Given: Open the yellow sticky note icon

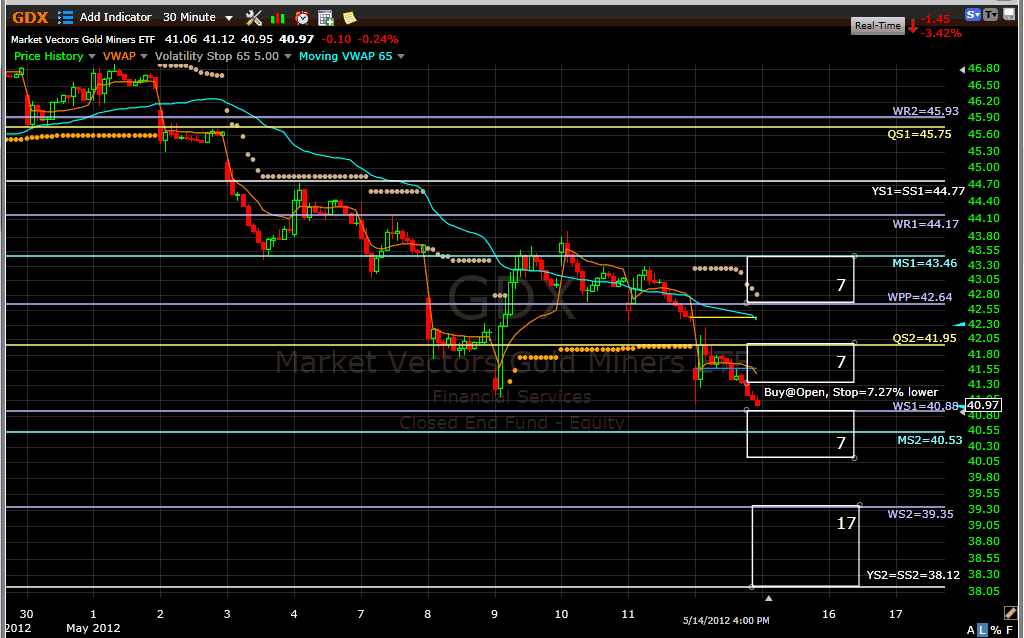Looking at the screenshot, I should 349,18.
